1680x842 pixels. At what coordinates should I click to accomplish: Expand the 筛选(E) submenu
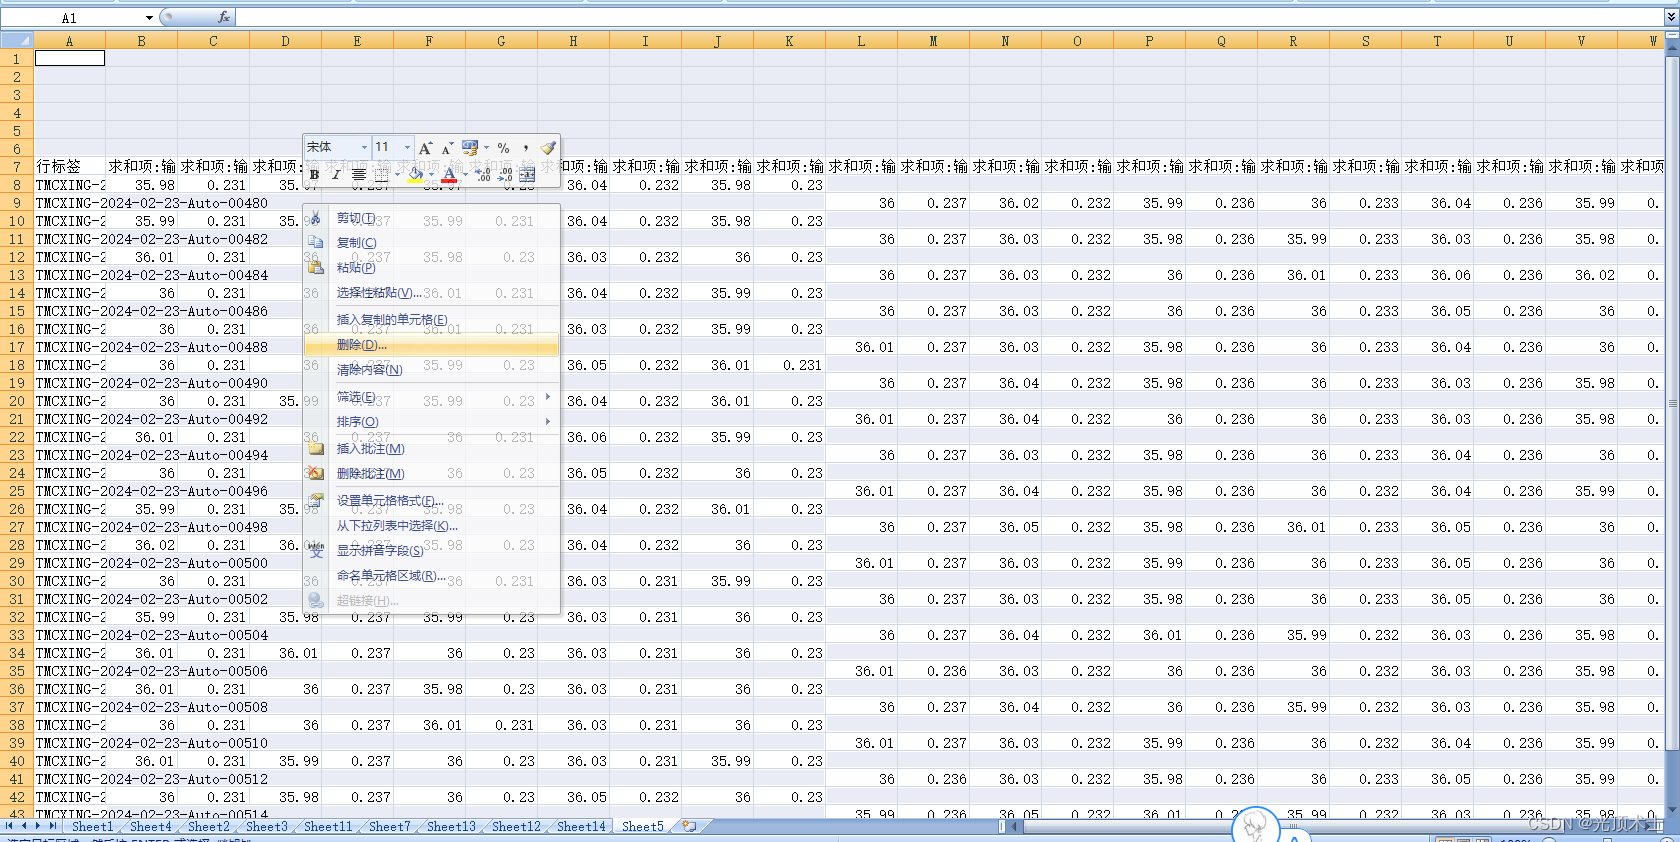(431, 397)
